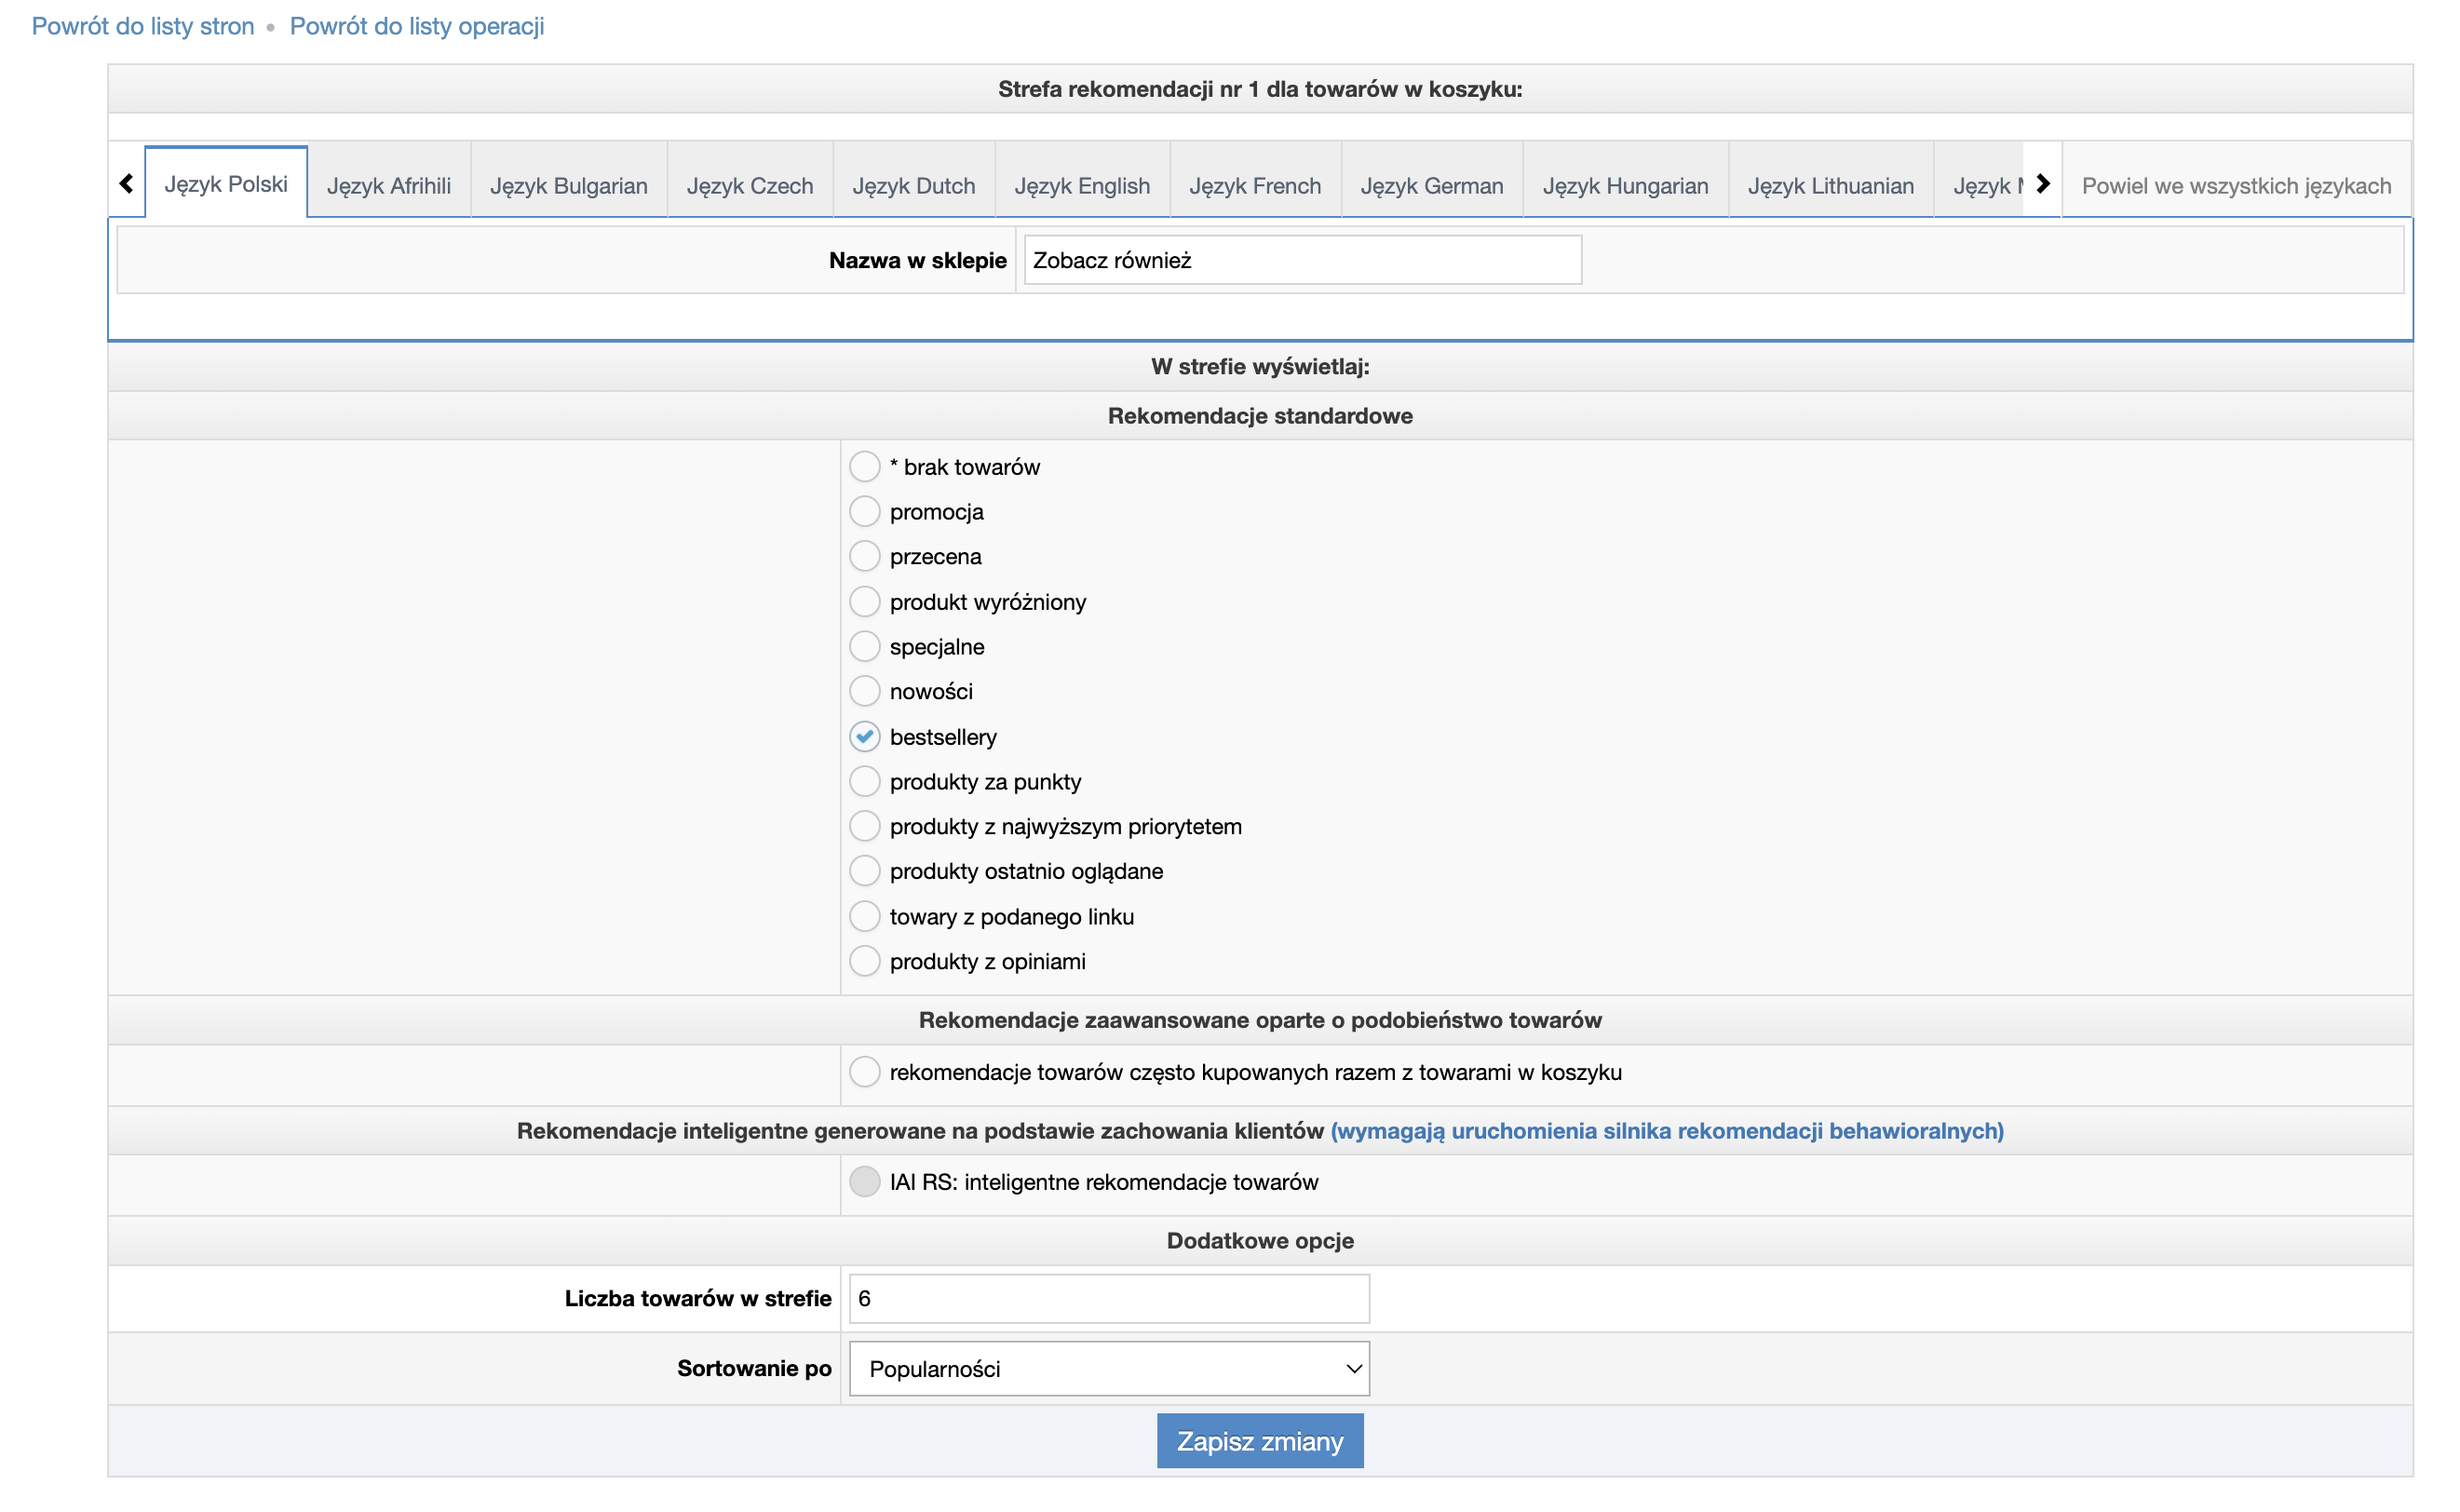The width and height of the screenshot is (2460, 1512).
Task: Follow the 'Powrót do listy stron' link
Action: click(143, 26)
